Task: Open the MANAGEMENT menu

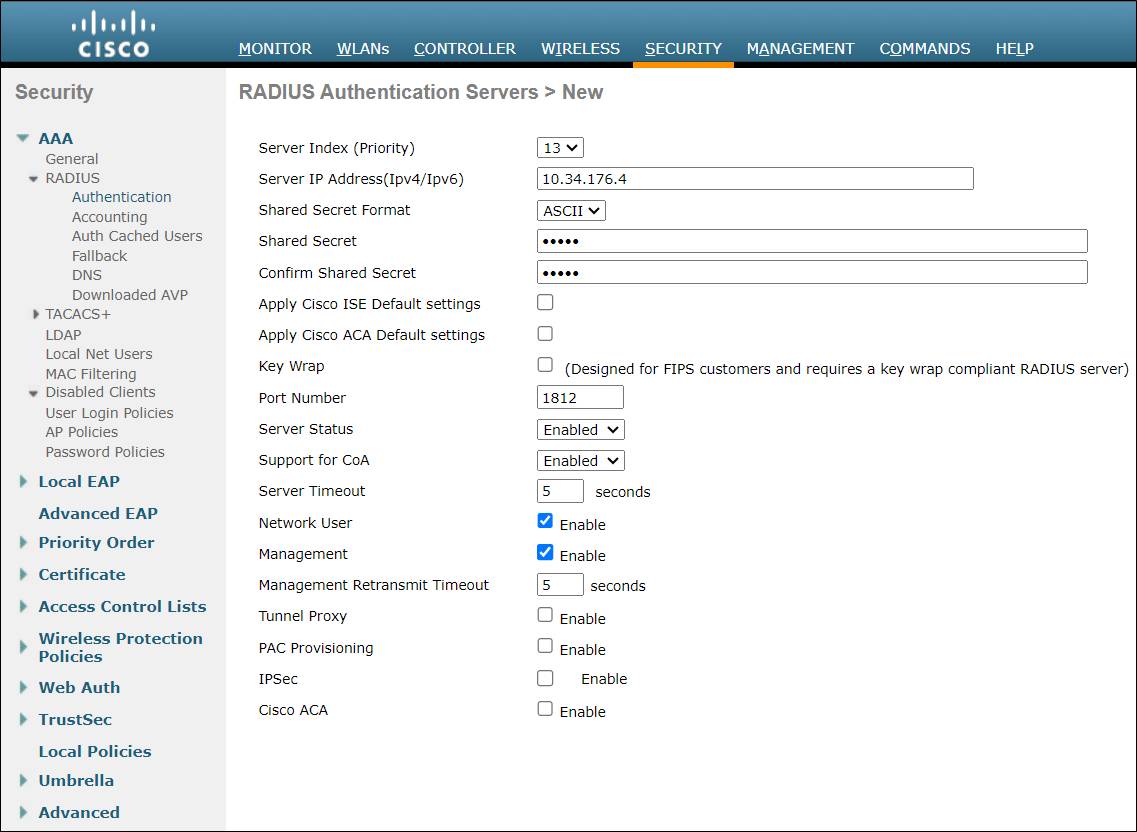Action: [x=800, y=48]
